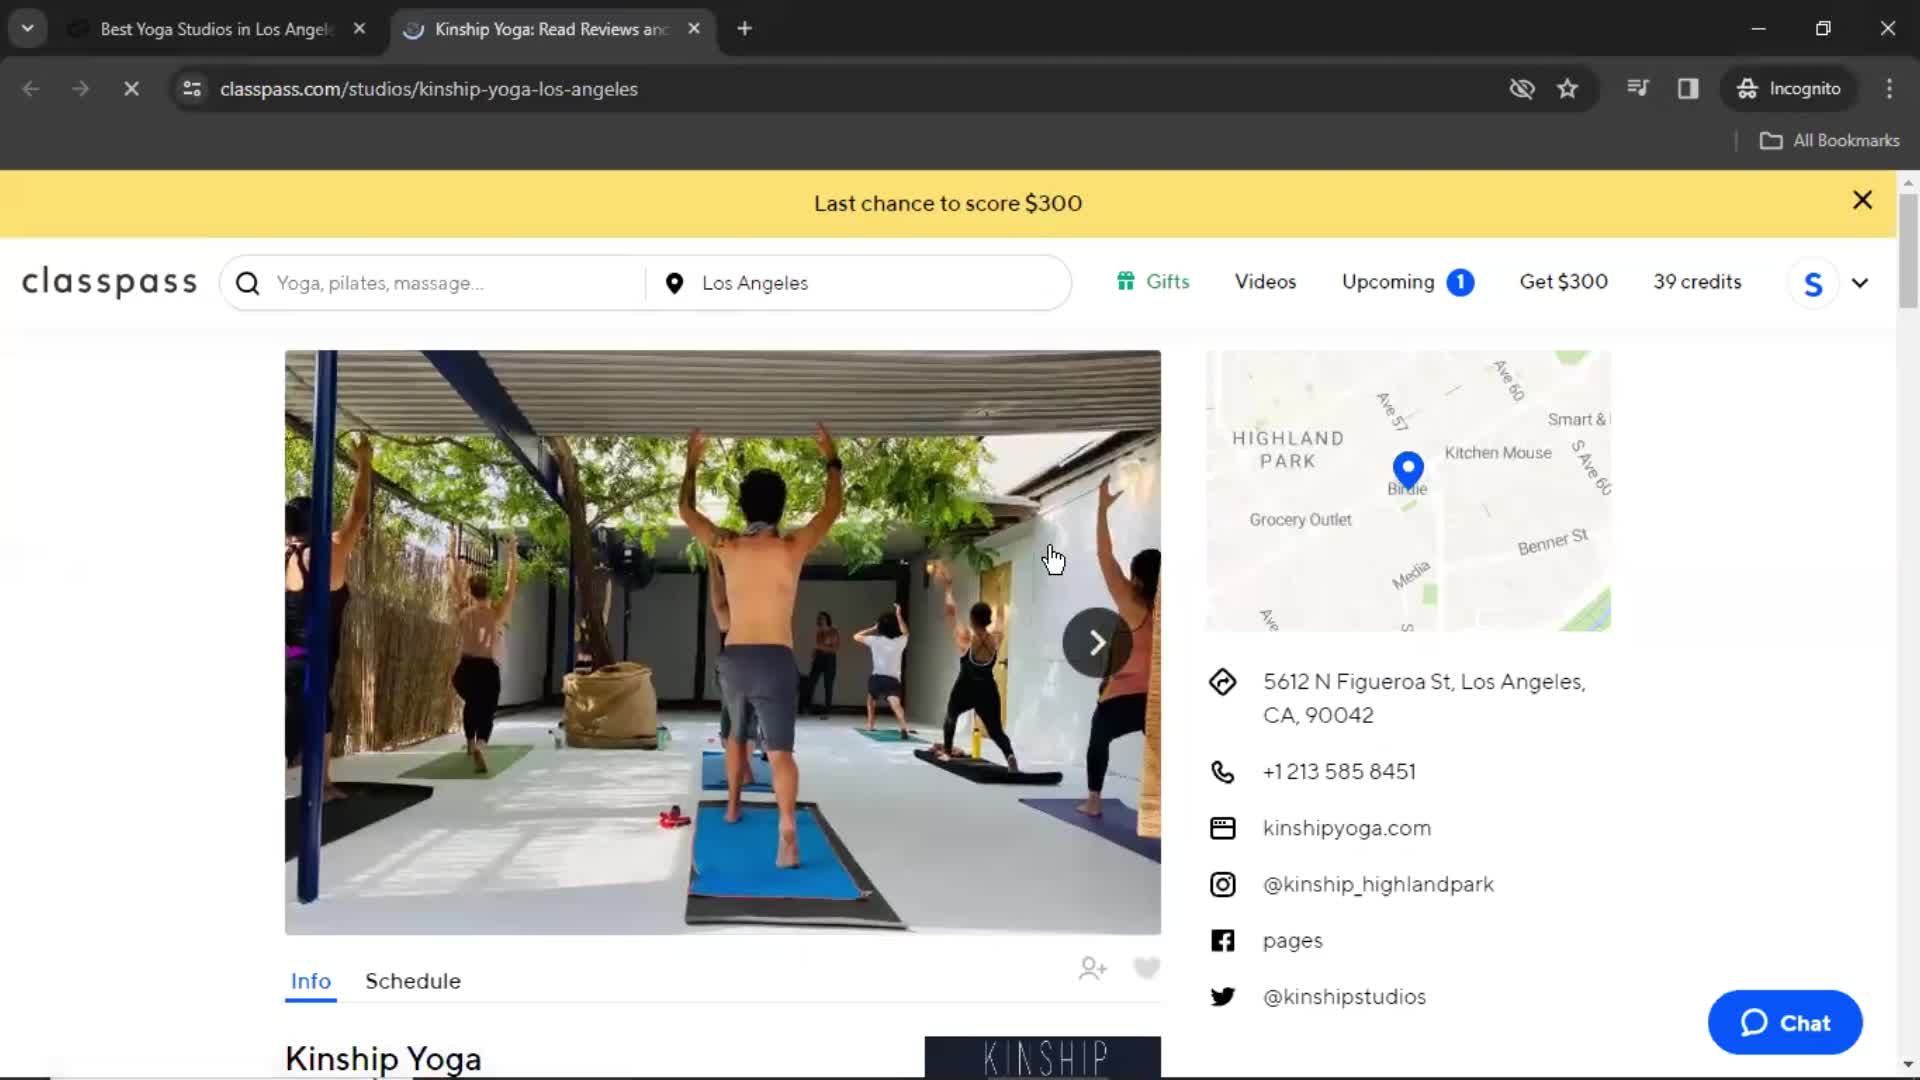Click the Kinship studio logo image
Image resolution: width=1920 pixels, height=1080 pixels.
tap(1042, 1058)
